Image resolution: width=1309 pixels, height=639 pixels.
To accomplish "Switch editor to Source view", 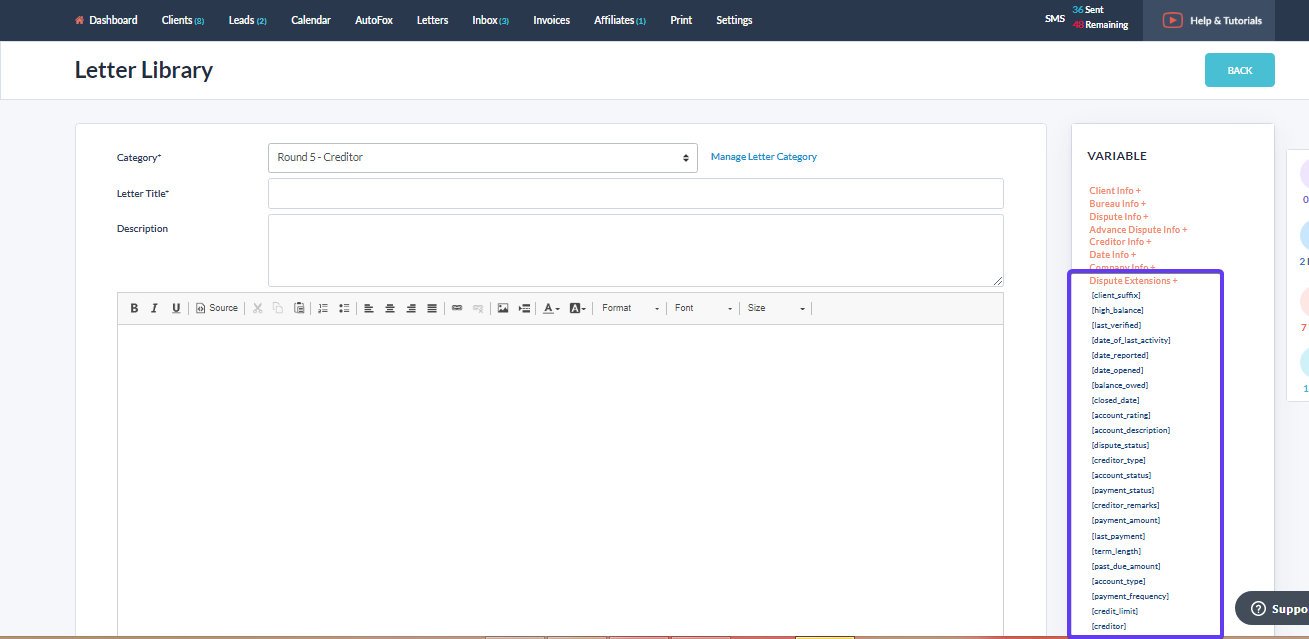I will click(217, 308).
